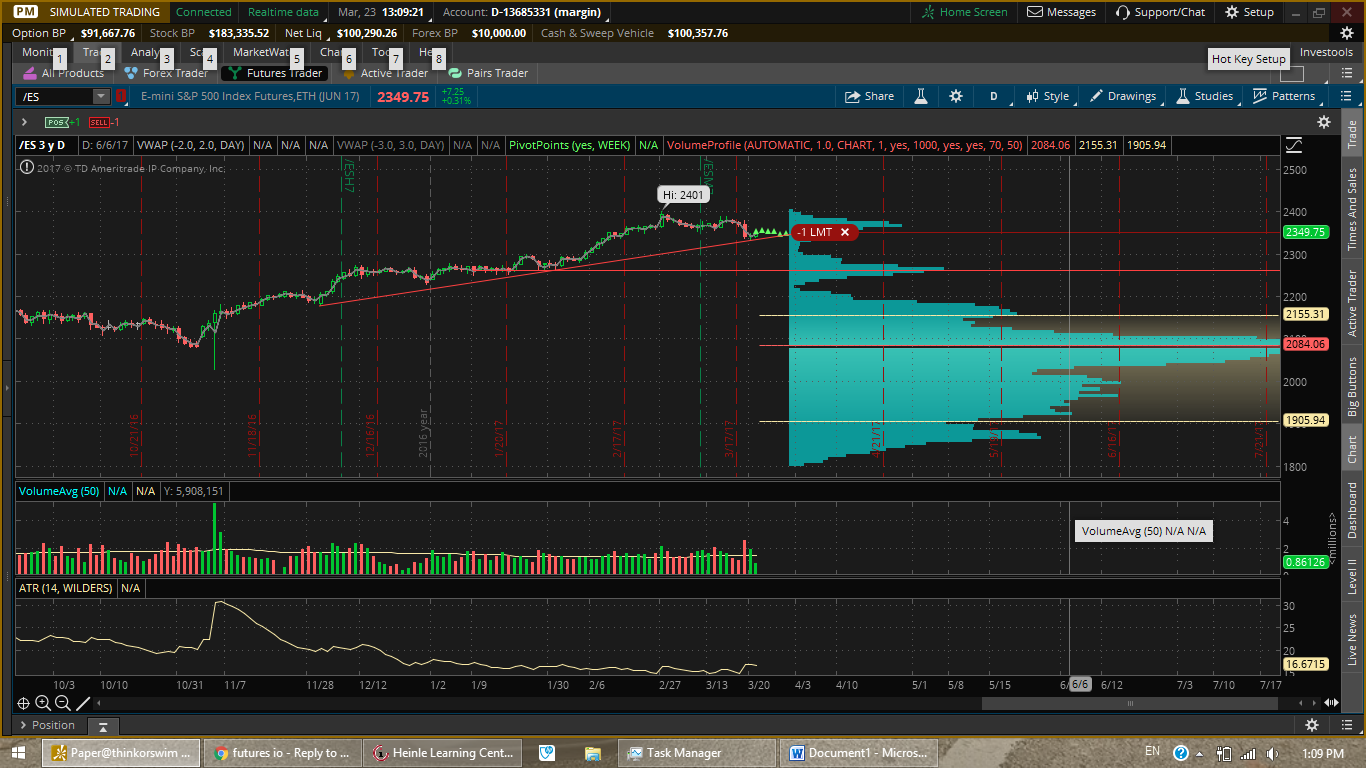Click the Position panel pin-up button
Image resolution: width=1366 pixels, height=768 pixels.
tap(102, 725)
